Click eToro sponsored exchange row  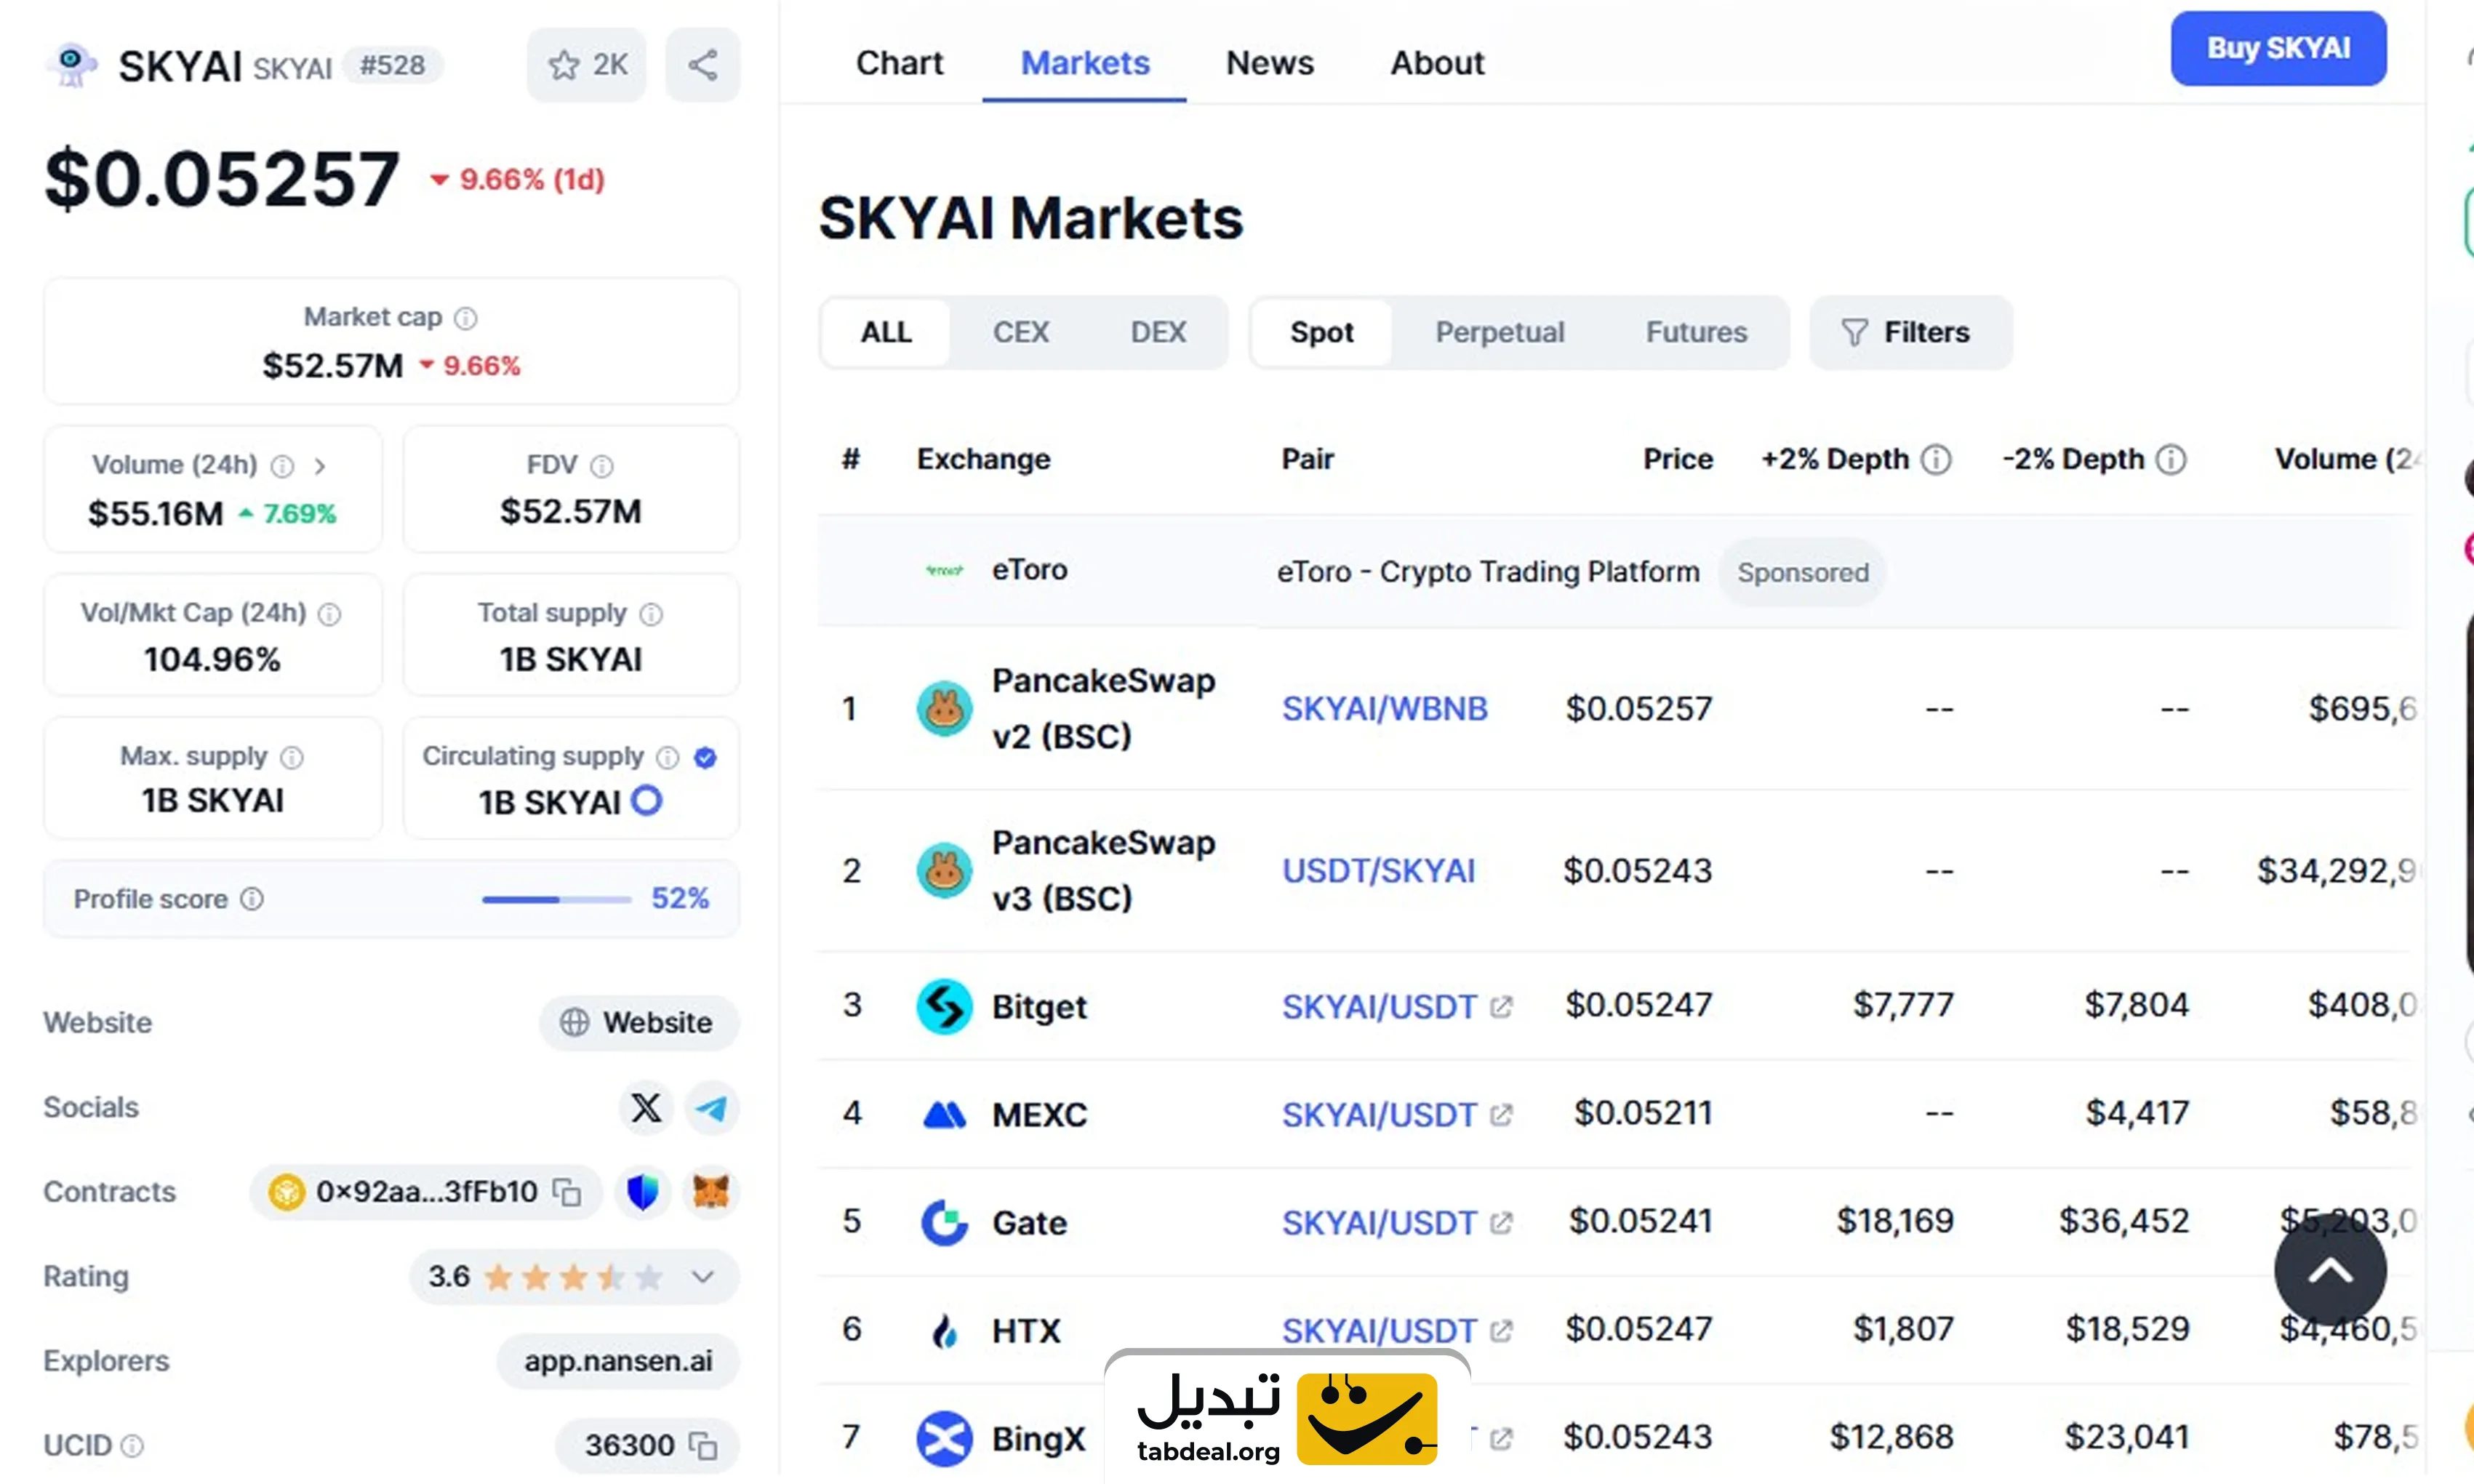(x=1614, y=571)
